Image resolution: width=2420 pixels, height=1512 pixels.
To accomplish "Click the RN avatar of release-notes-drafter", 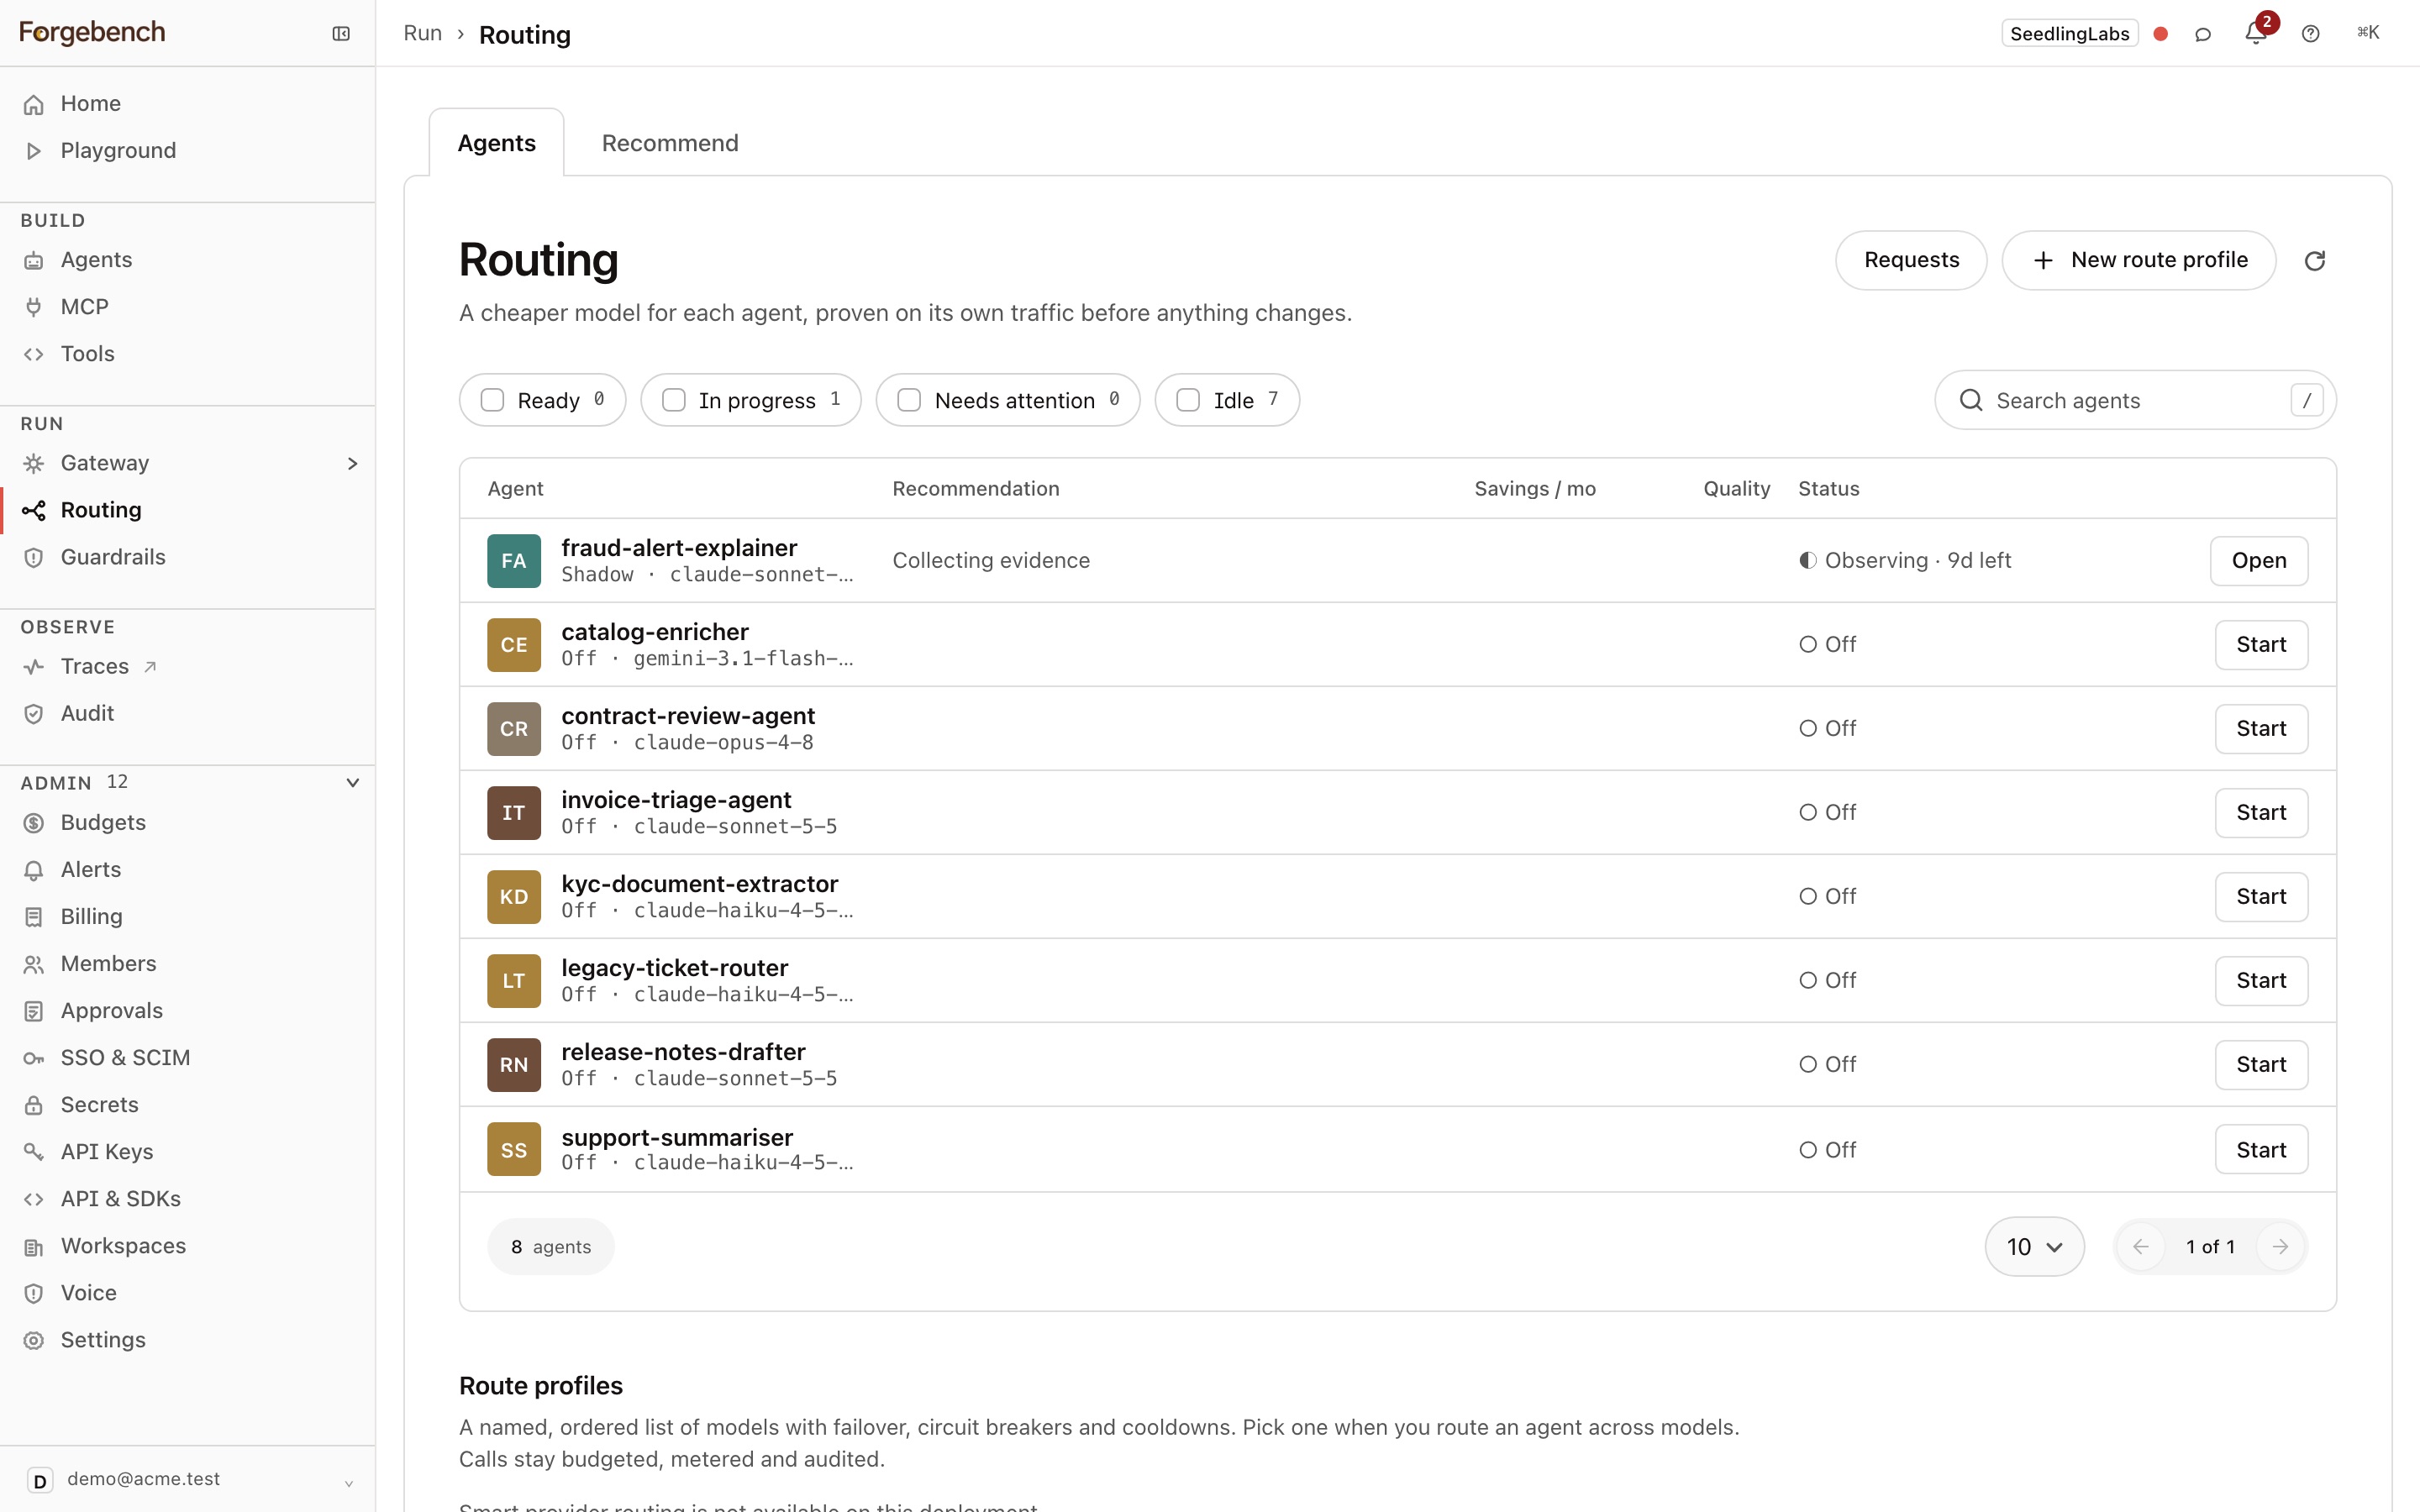I will [514, 1064].
